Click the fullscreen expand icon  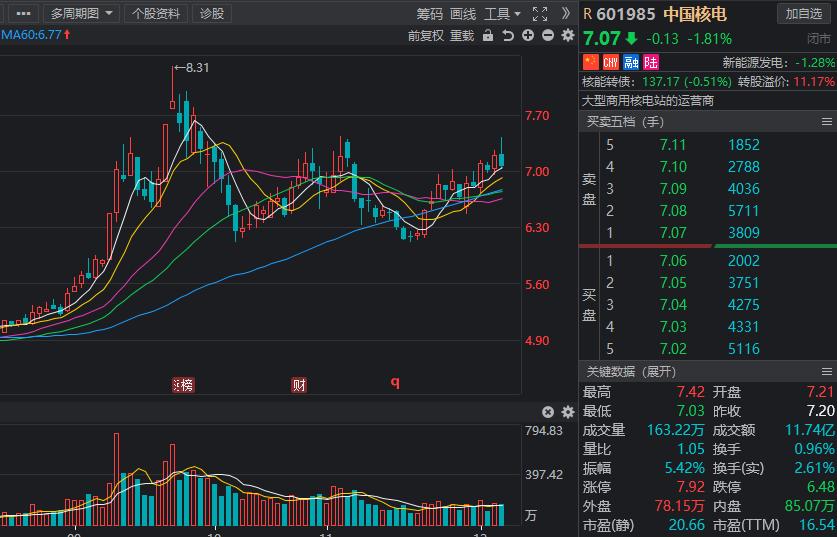tap(540, 14)
